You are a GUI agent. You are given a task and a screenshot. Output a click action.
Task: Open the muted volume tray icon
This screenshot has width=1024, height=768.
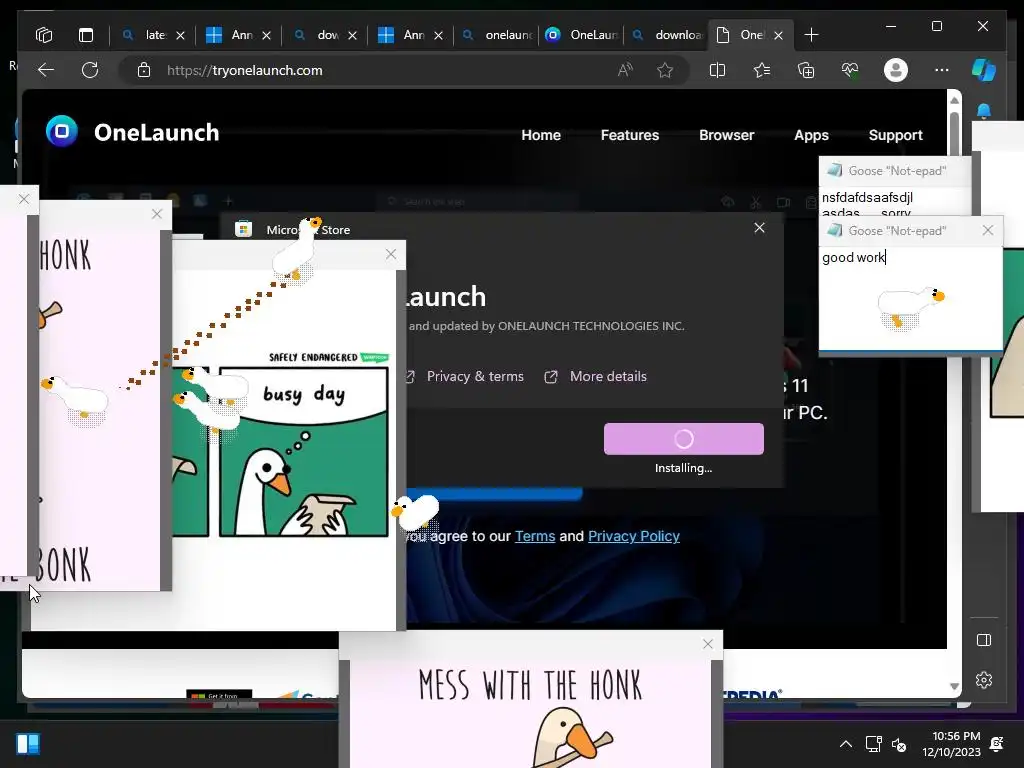(899, 744)
